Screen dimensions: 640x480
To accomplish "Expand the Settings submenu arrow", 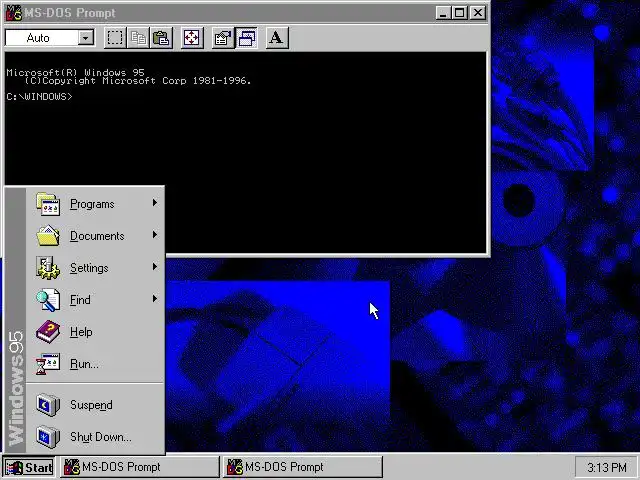I will (155, 267).
